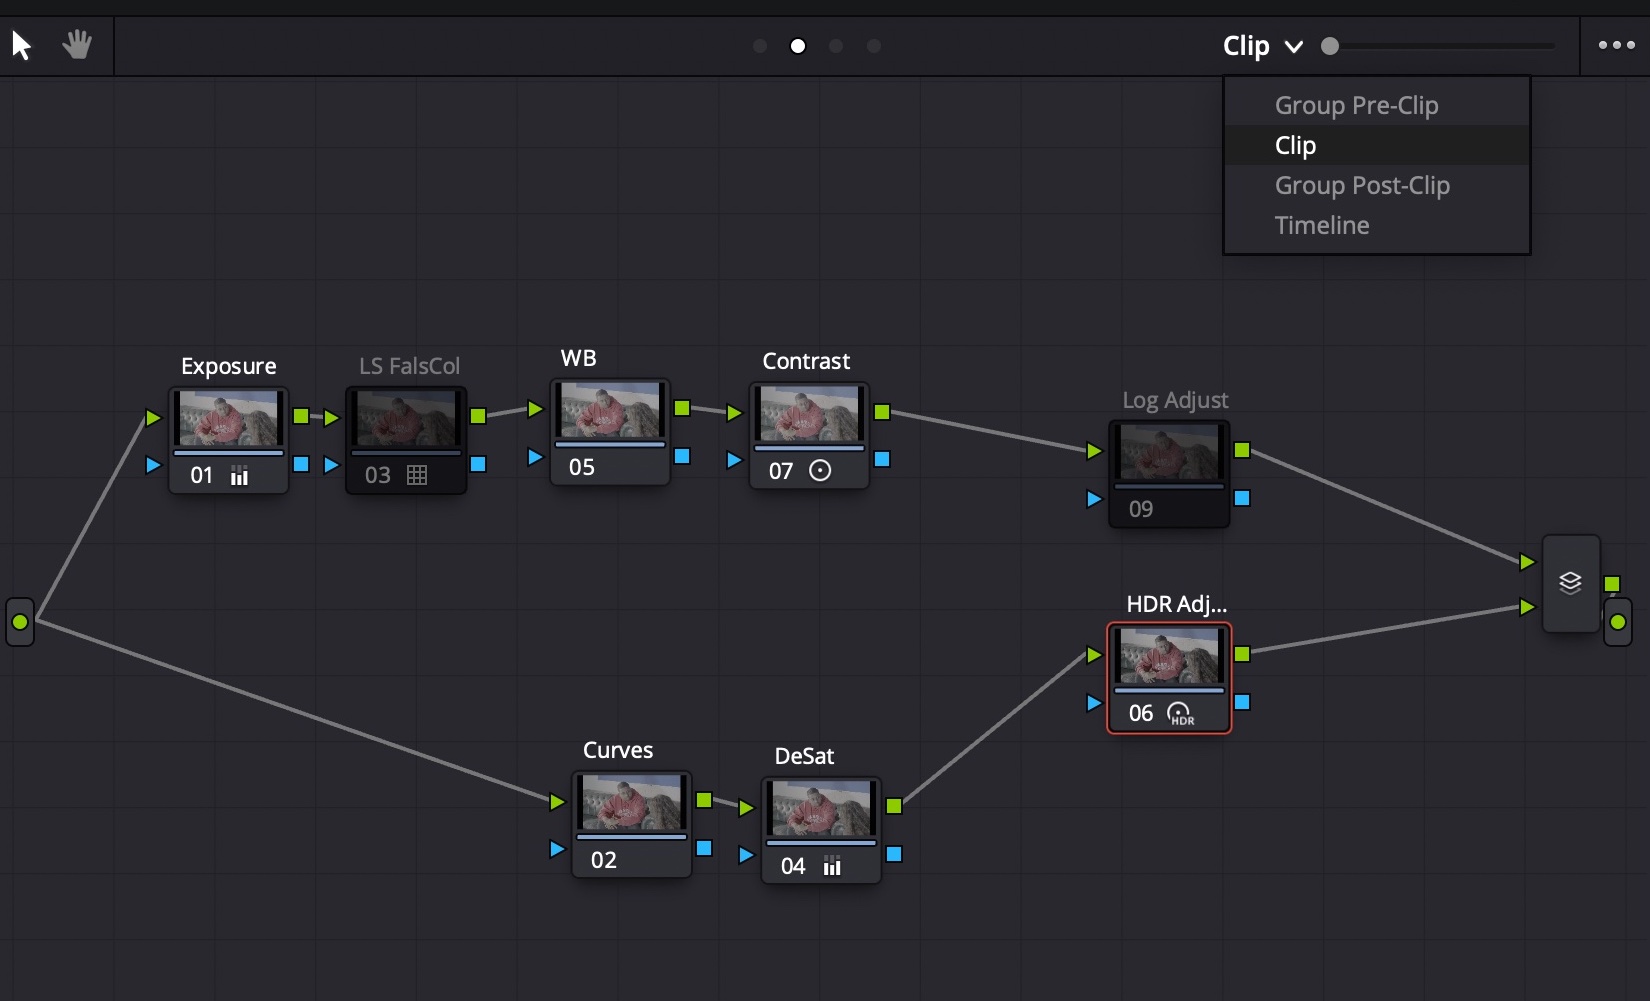Toggle the highlighted second dot indicator
1650x1001 pixels.
coord(797,46)
